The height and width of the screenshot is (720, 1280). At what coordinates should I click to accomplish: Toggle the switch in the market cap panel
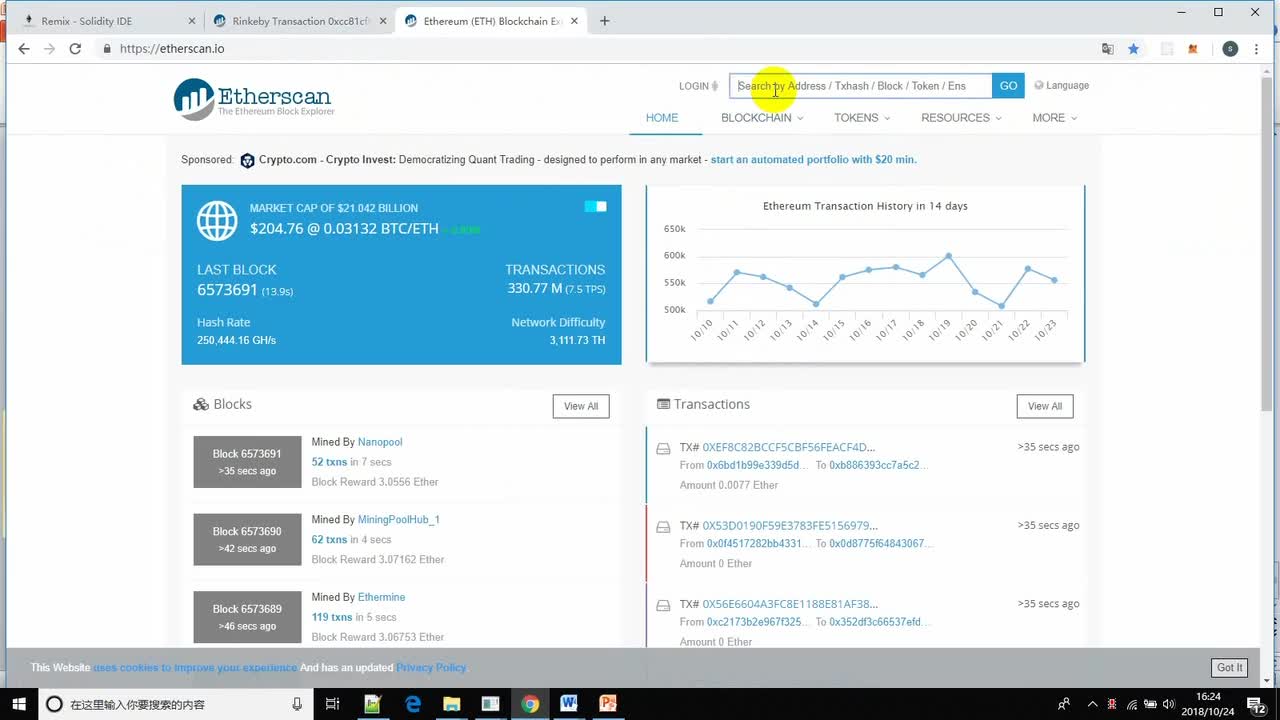595,206
